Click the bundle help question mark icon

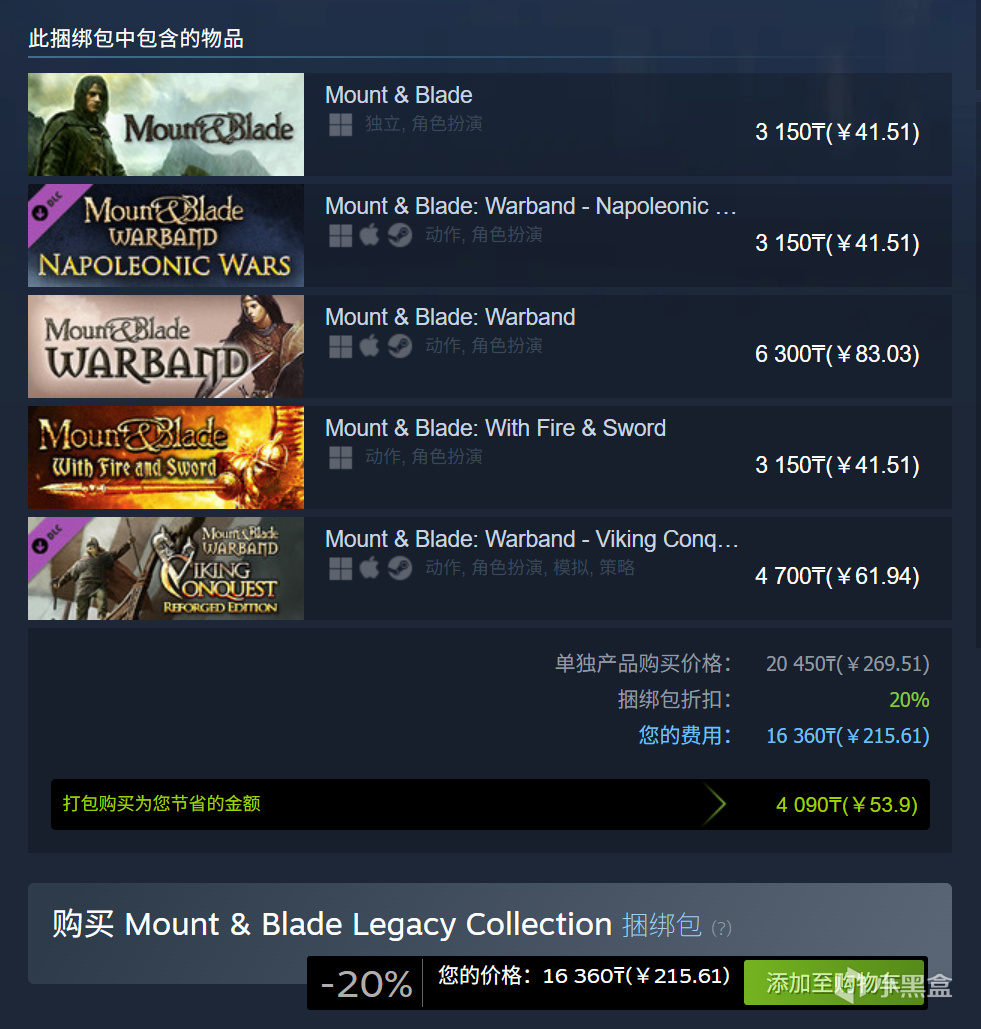click(x=721, y=928)
